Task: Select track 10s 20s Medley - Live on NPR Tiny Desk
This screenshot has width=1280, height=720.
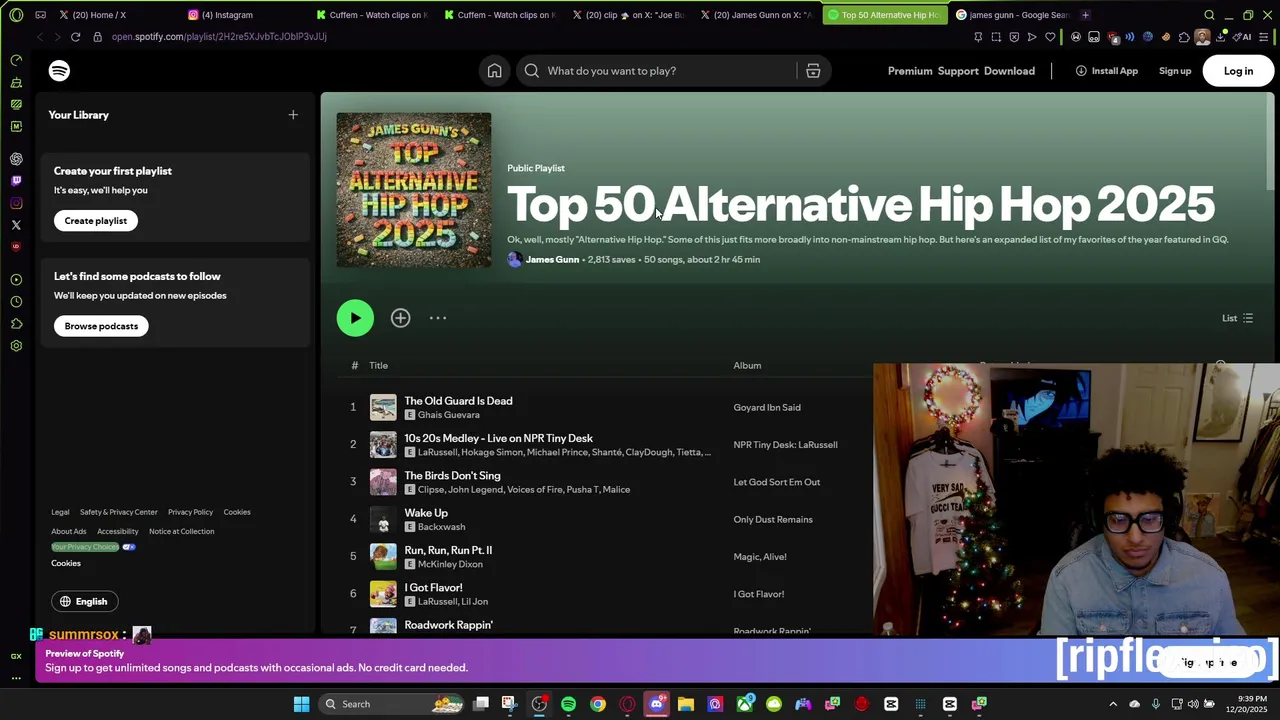Action: pos(498,438)
